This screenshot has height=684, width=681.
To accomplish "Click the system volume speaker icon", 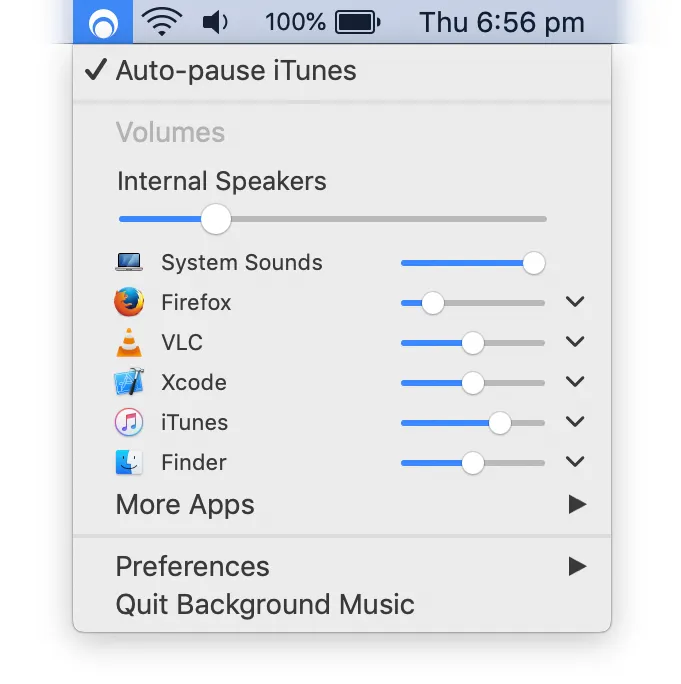I will [x=215, y=21].
